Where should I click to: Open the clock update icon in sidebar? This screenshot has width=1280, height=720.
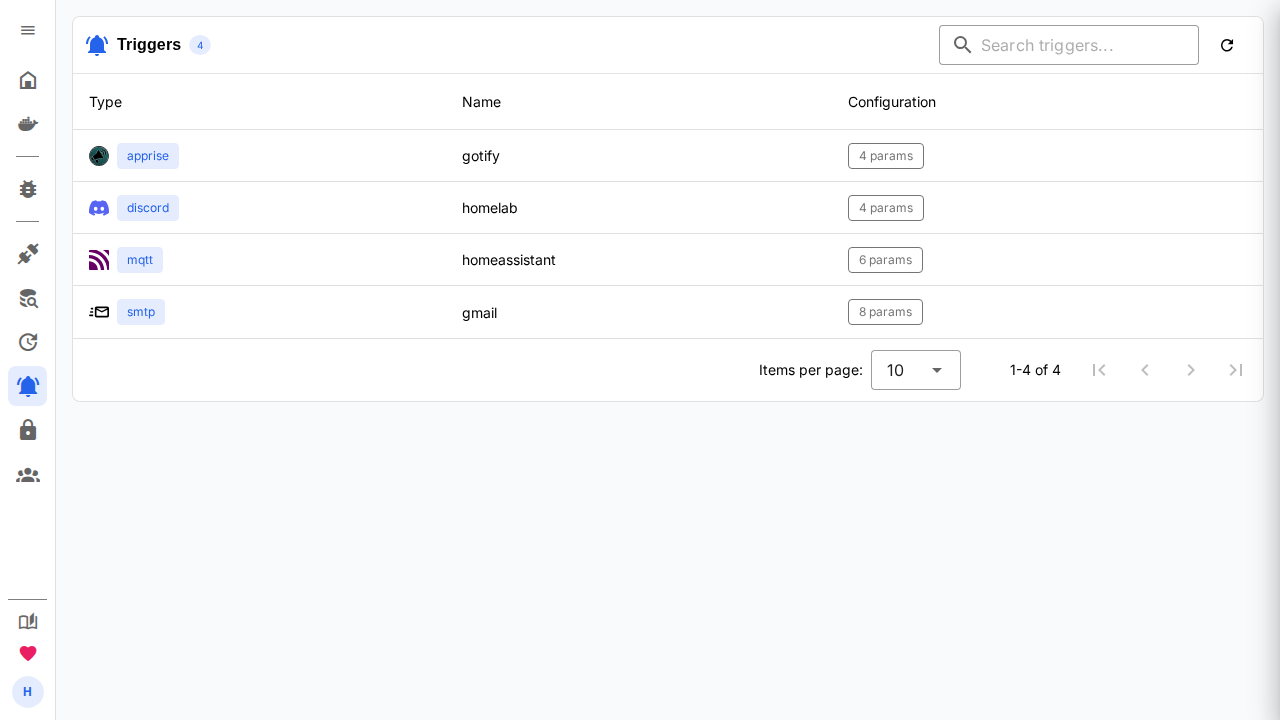[28, 342]
